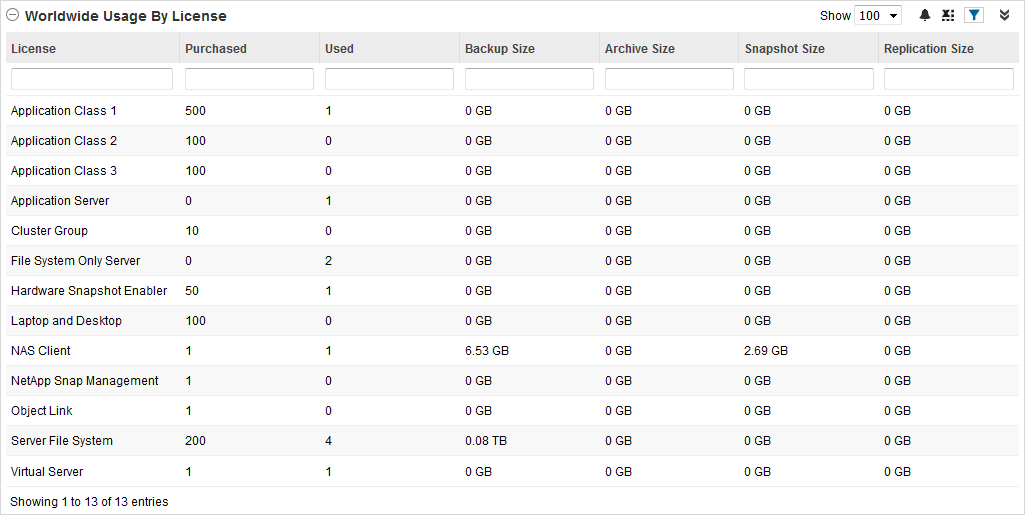Toggle the column filter funnel icon

974,16
